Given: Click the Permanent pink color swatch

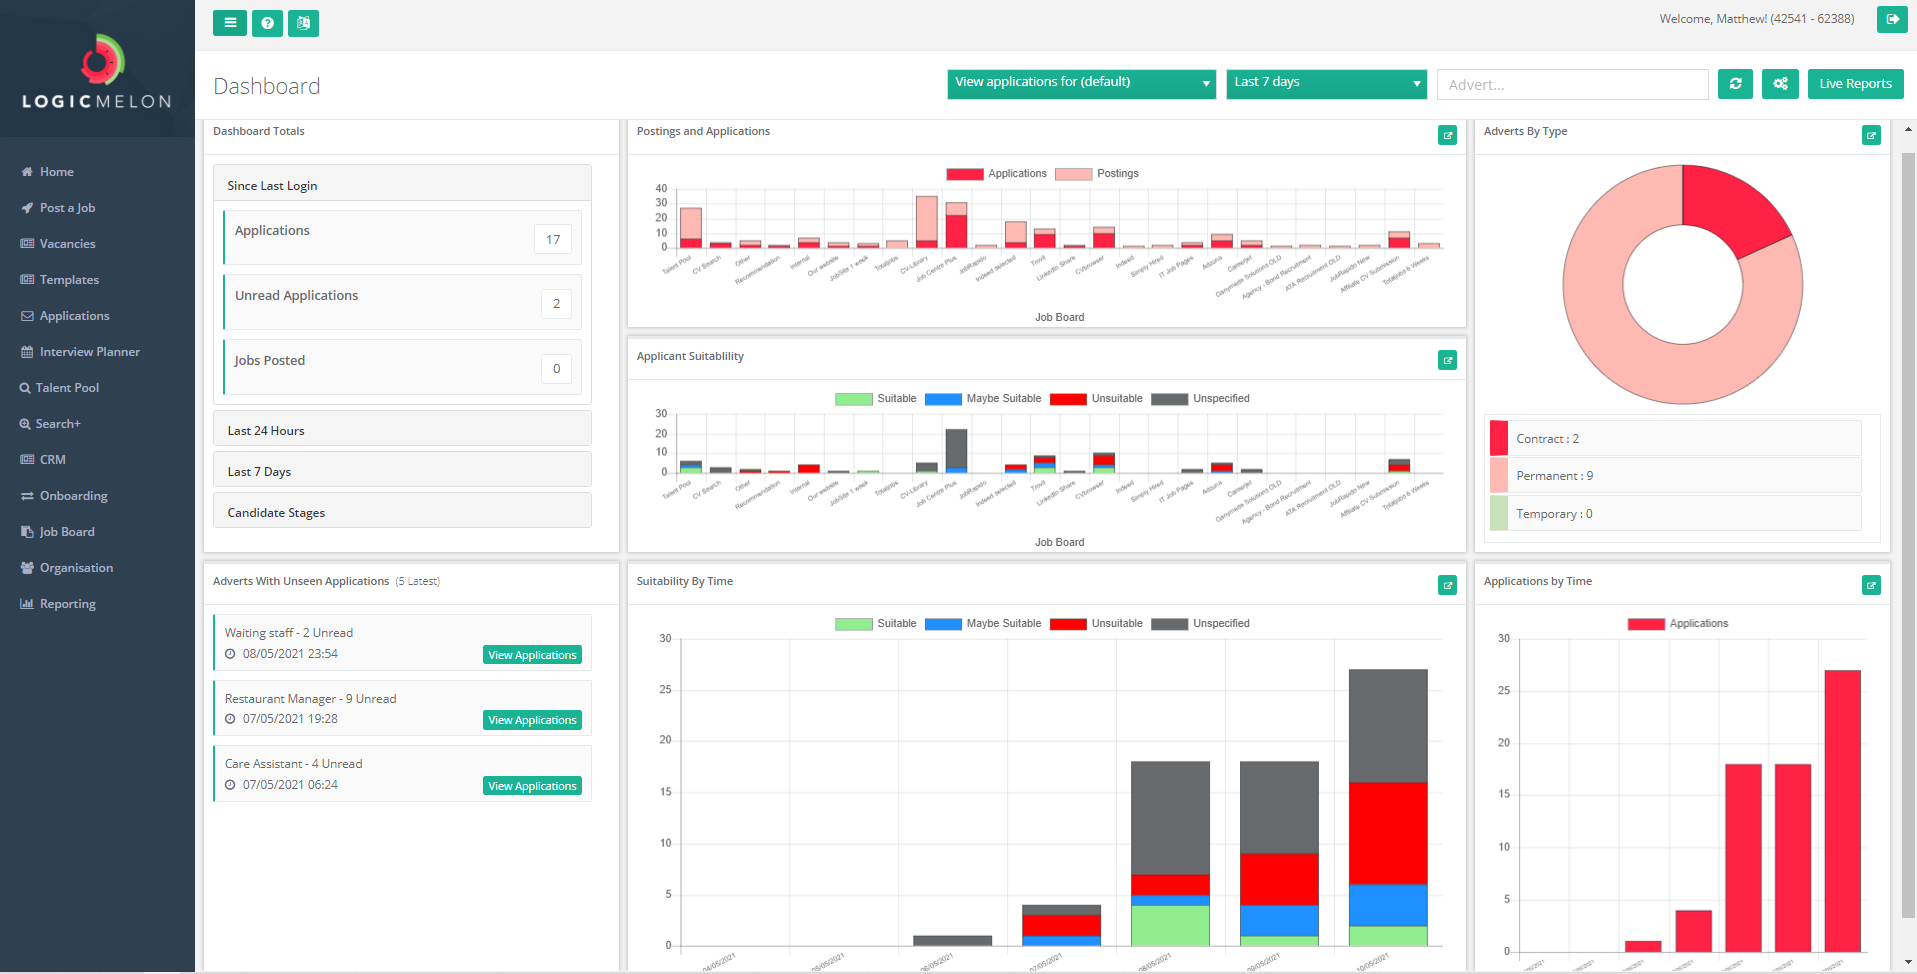Looking at the screenshot, I should (1498, 475).
